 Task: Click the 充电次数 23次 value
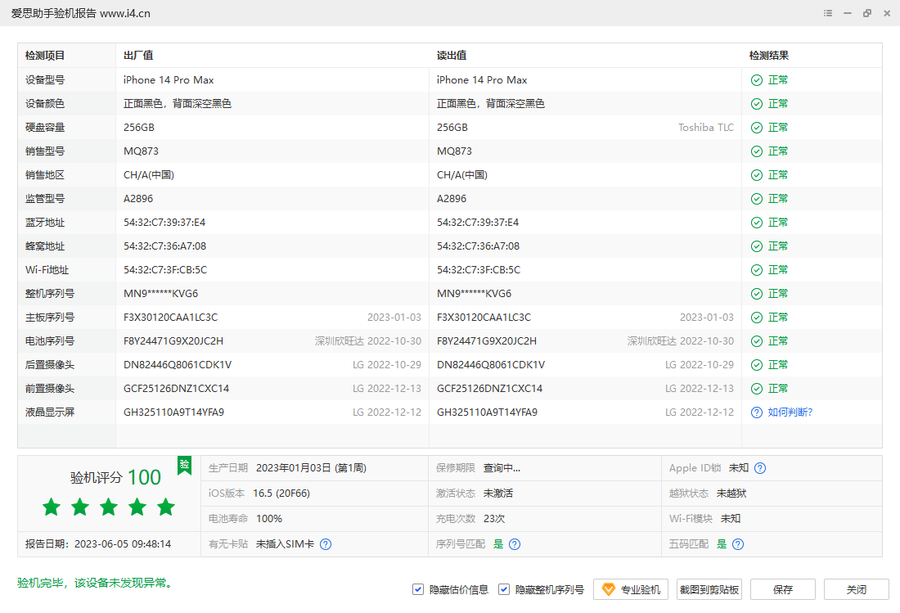click(494, 519)
